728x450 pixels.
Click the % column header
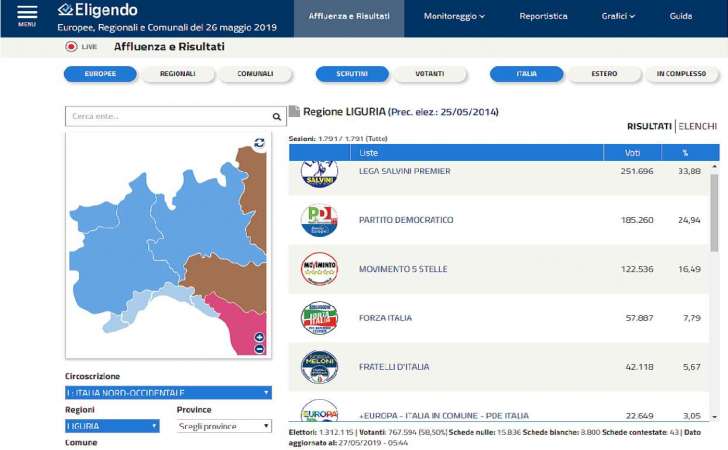coord(685,153)
